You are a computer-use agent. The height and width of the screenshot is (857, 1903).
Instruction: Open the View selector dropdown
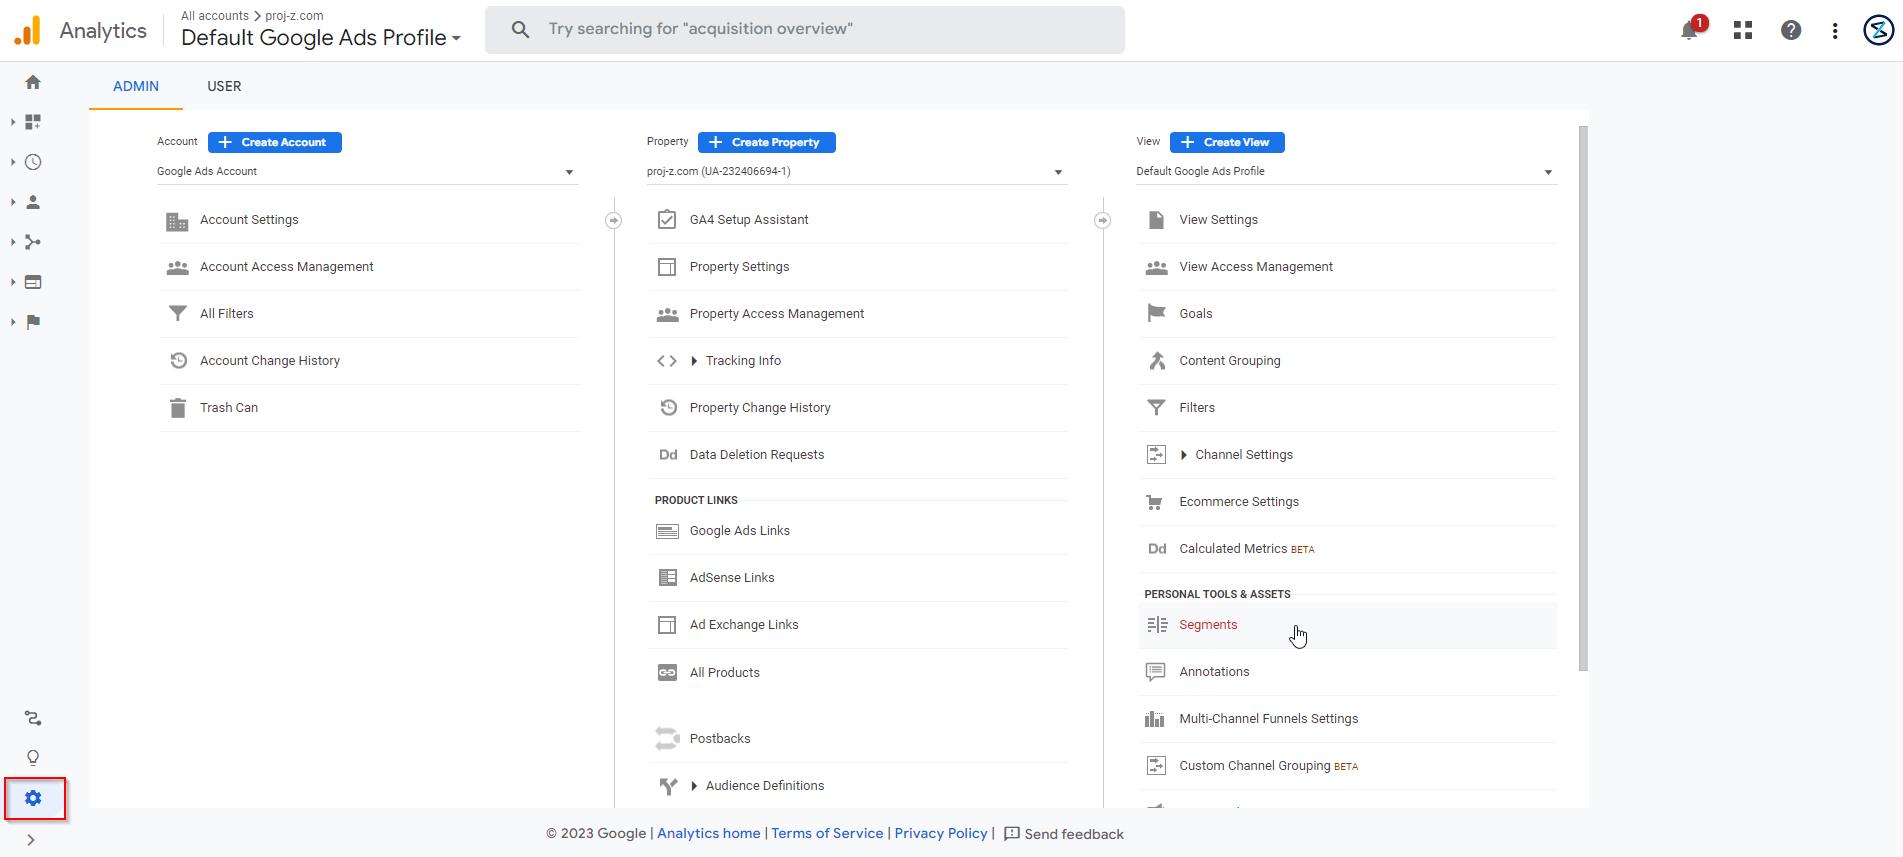[x=1345, y=172]
